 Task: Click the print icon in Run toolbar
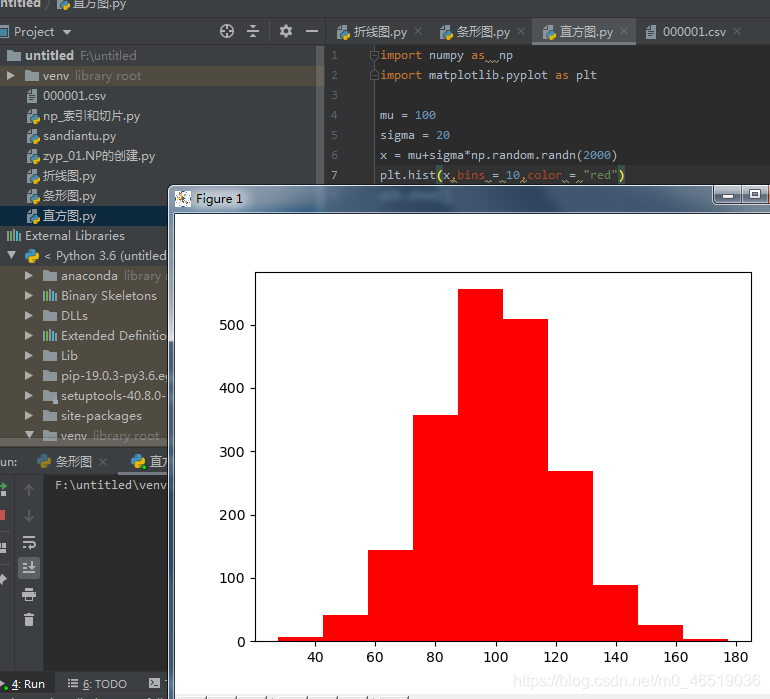pos(29,594)
